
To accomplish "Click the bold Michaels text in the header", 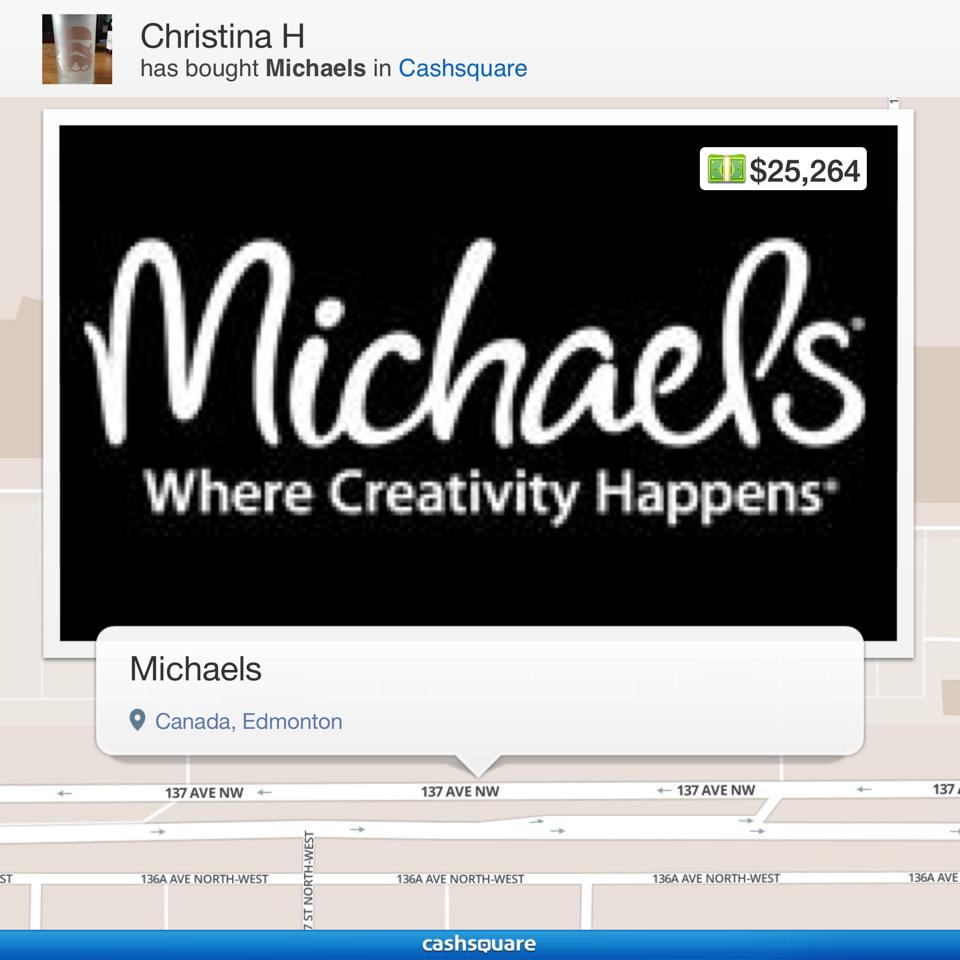I will [x=315, y=68].
